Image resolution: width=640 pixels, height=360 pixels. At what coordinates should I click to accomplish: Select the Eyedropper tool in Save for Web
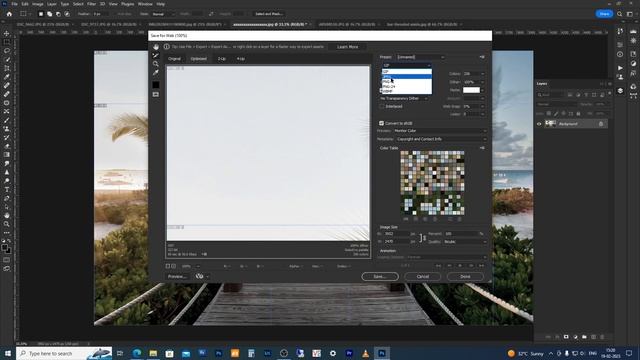pos(156,73)
